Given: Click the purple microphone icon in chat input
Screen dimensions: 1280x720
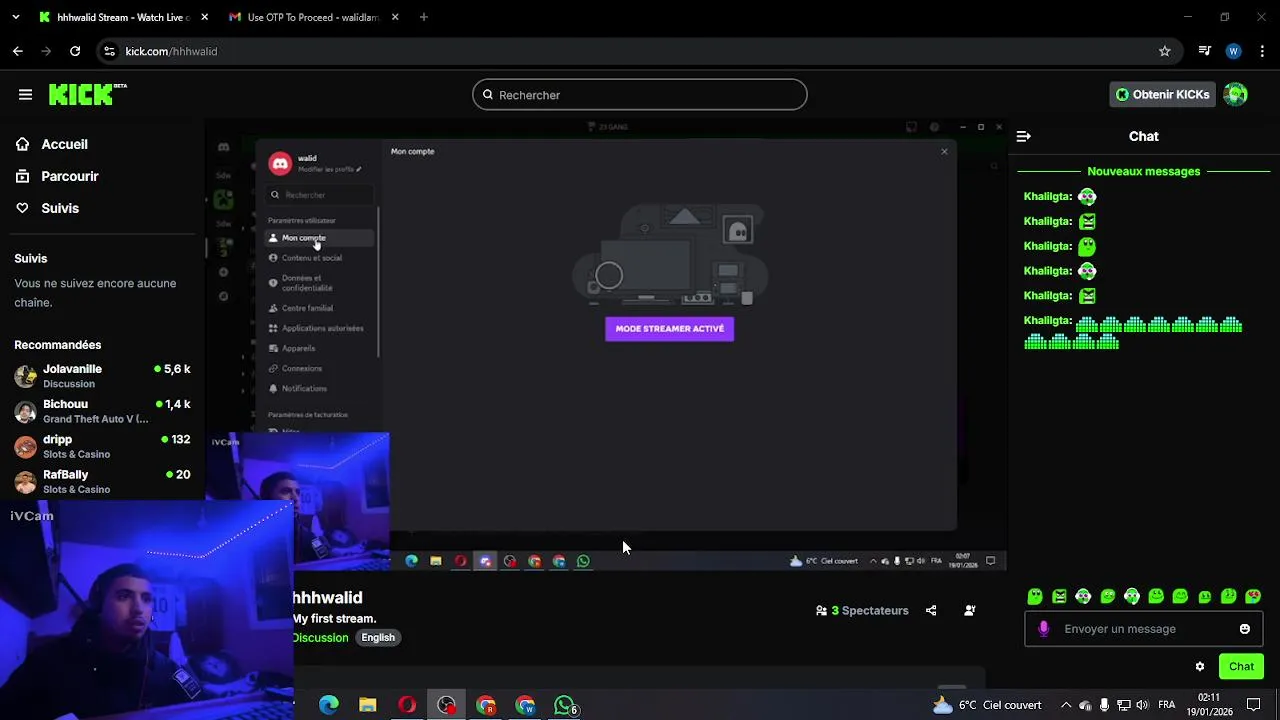Looking at the screenshot, I should 1043,628.
